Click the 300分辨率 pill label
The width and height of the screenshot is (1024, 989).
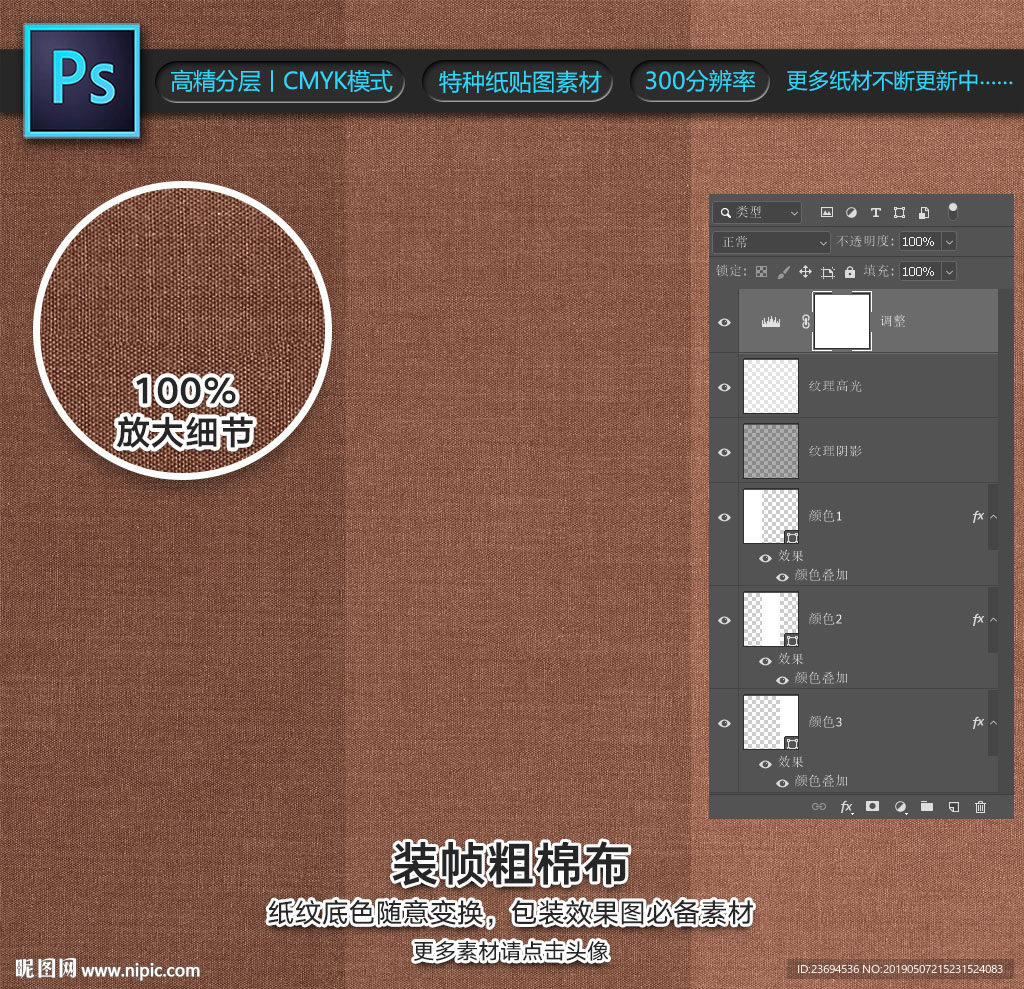700,82
